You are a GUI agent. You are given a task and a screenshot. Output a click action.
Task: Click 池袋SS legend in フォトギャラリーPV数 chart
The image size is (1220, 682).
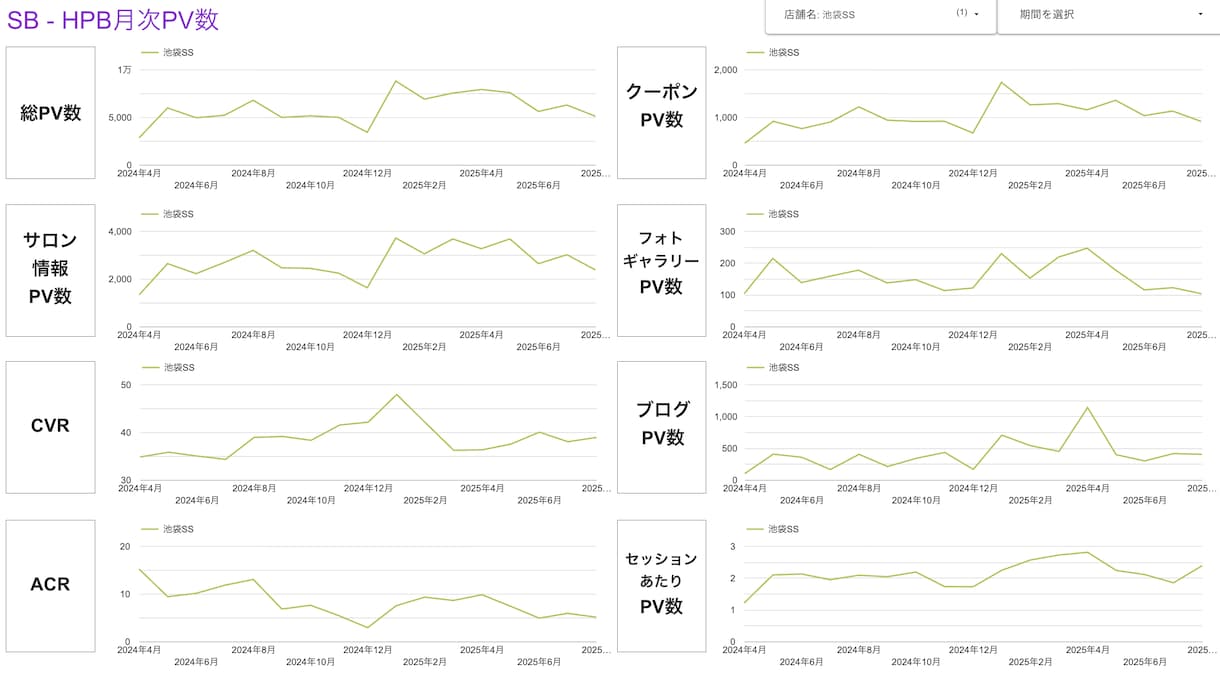773,213
